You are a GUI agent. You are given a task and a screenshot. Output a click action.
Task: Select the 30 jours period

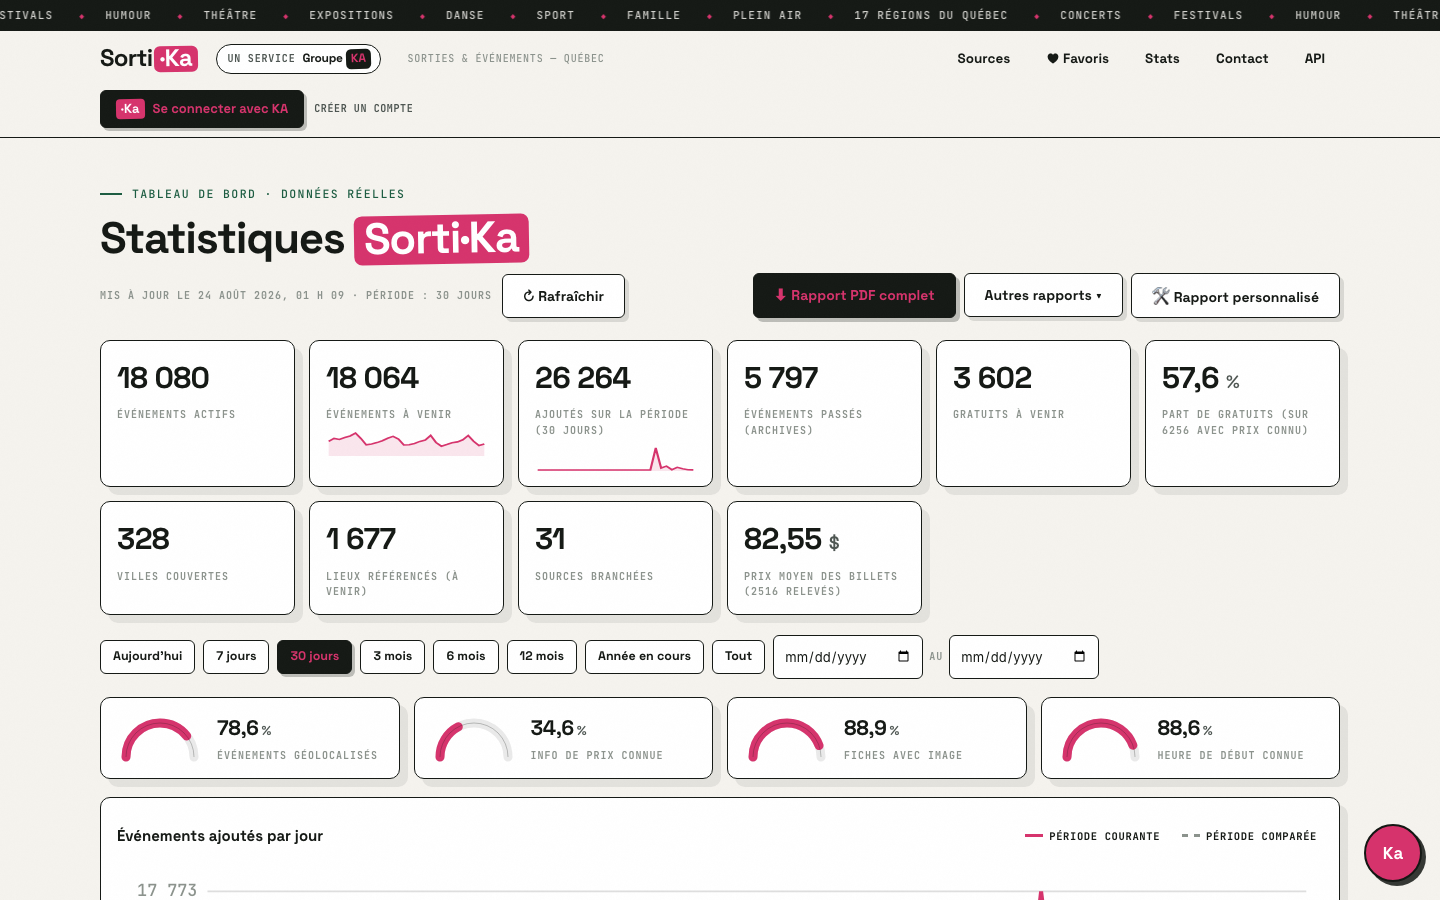[314, 657]
